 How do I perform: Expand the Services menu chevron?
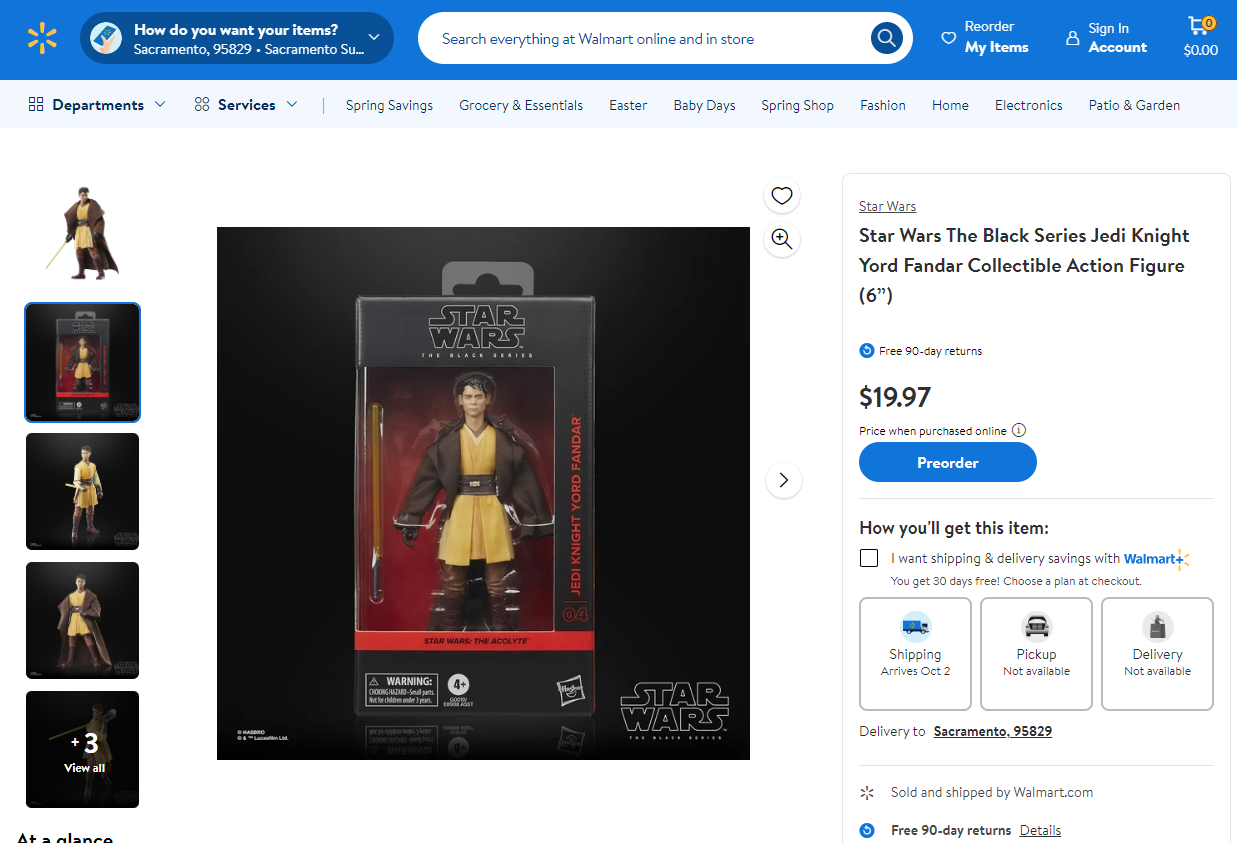coord(292,104)
